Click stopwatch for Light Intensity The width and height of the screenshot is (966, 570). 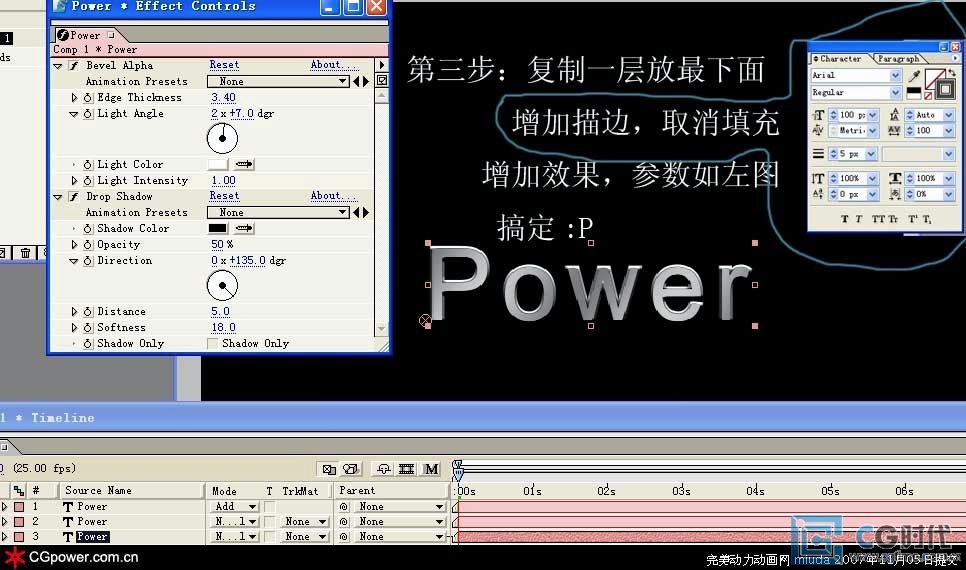click(x=87, y=181)
